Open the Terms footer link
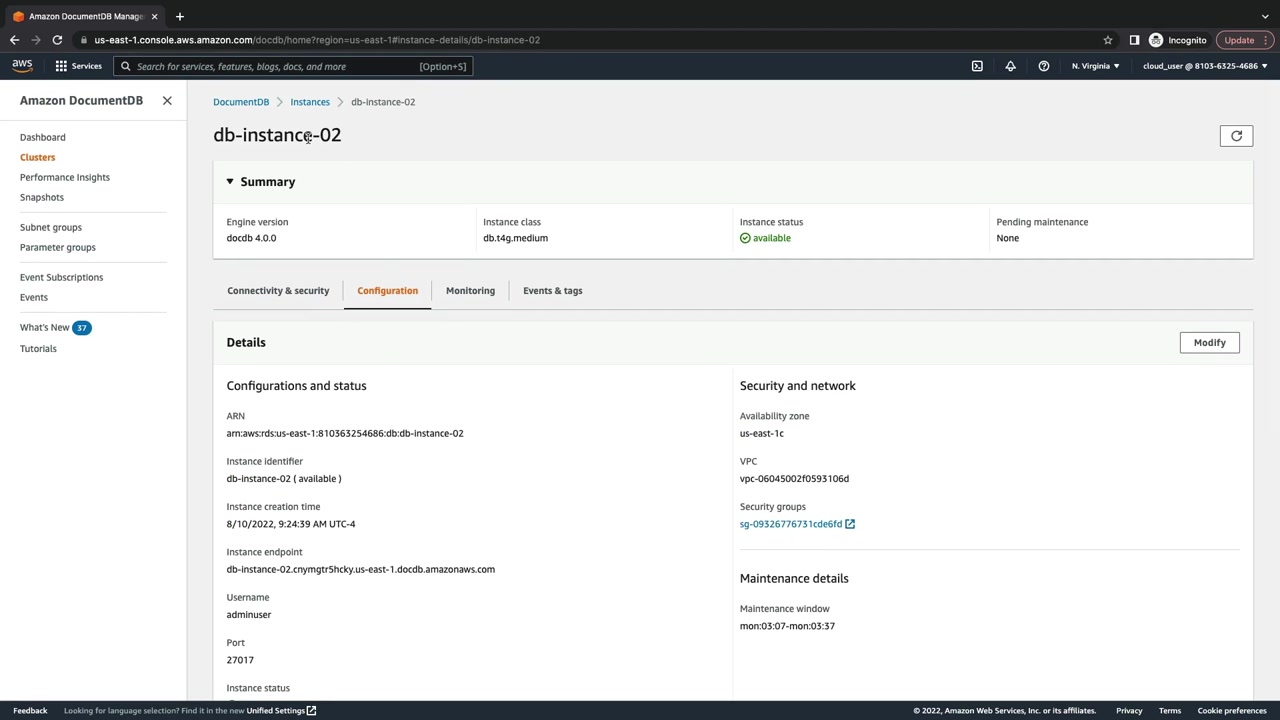 pyautogui.click(x=1170, y=711)
